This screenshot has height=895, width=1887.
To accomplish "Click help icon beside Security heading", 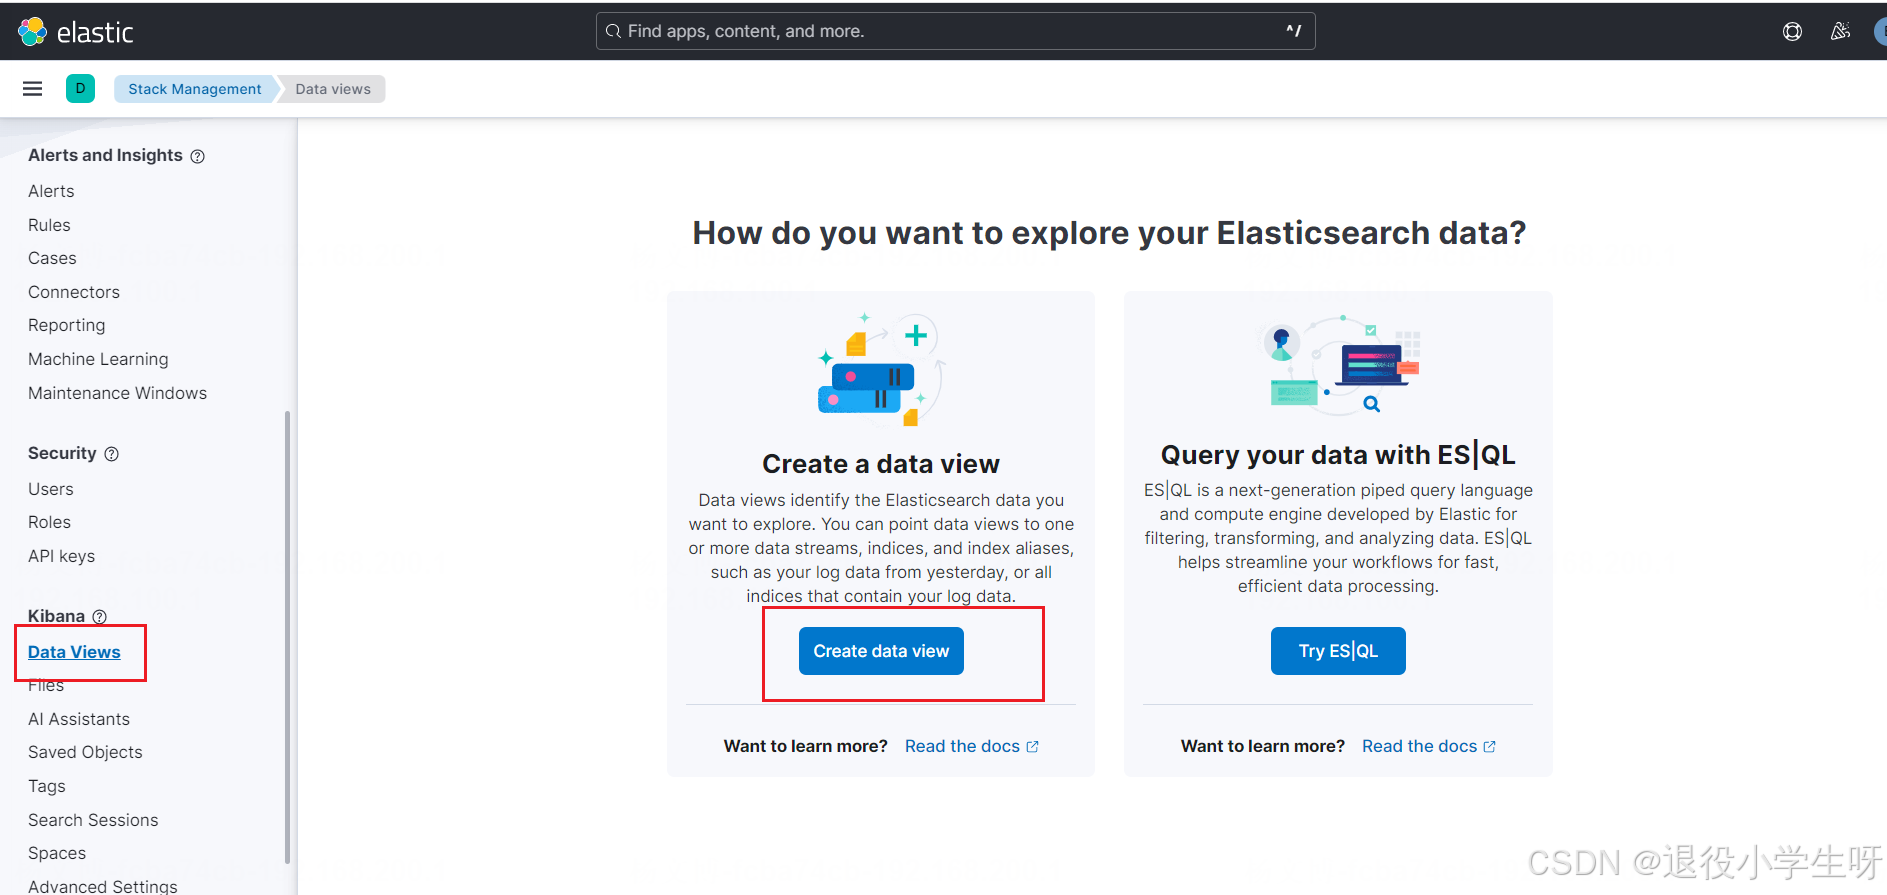I will (112, 454).
